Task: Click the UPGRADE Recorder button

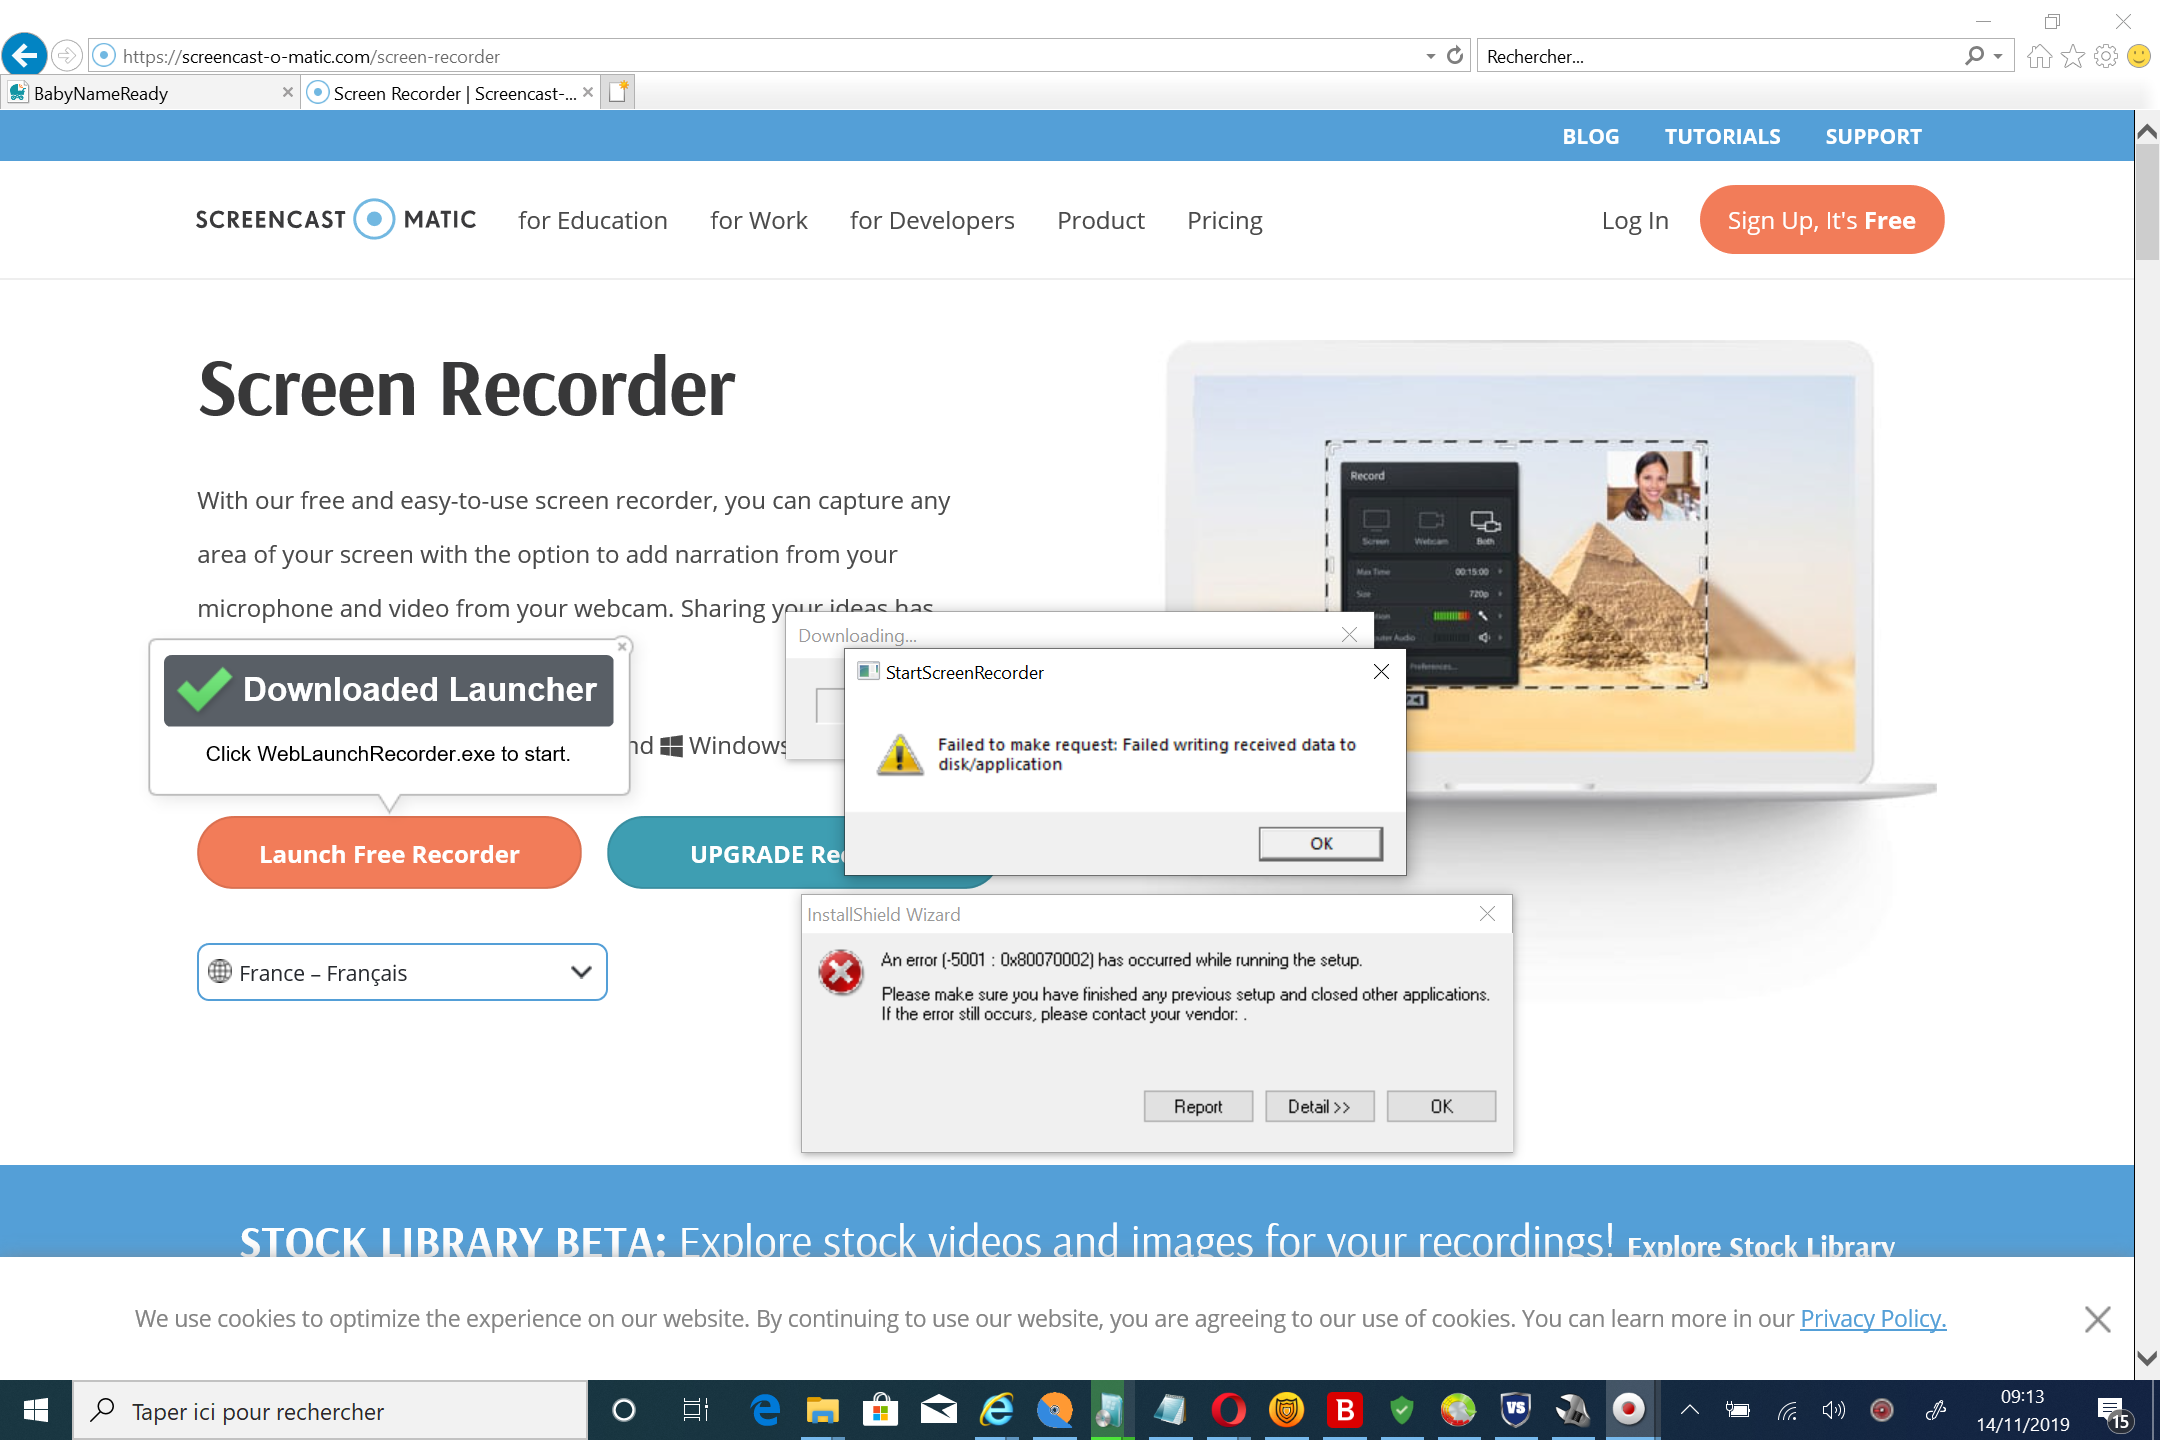Action: [x=726, y=853]
